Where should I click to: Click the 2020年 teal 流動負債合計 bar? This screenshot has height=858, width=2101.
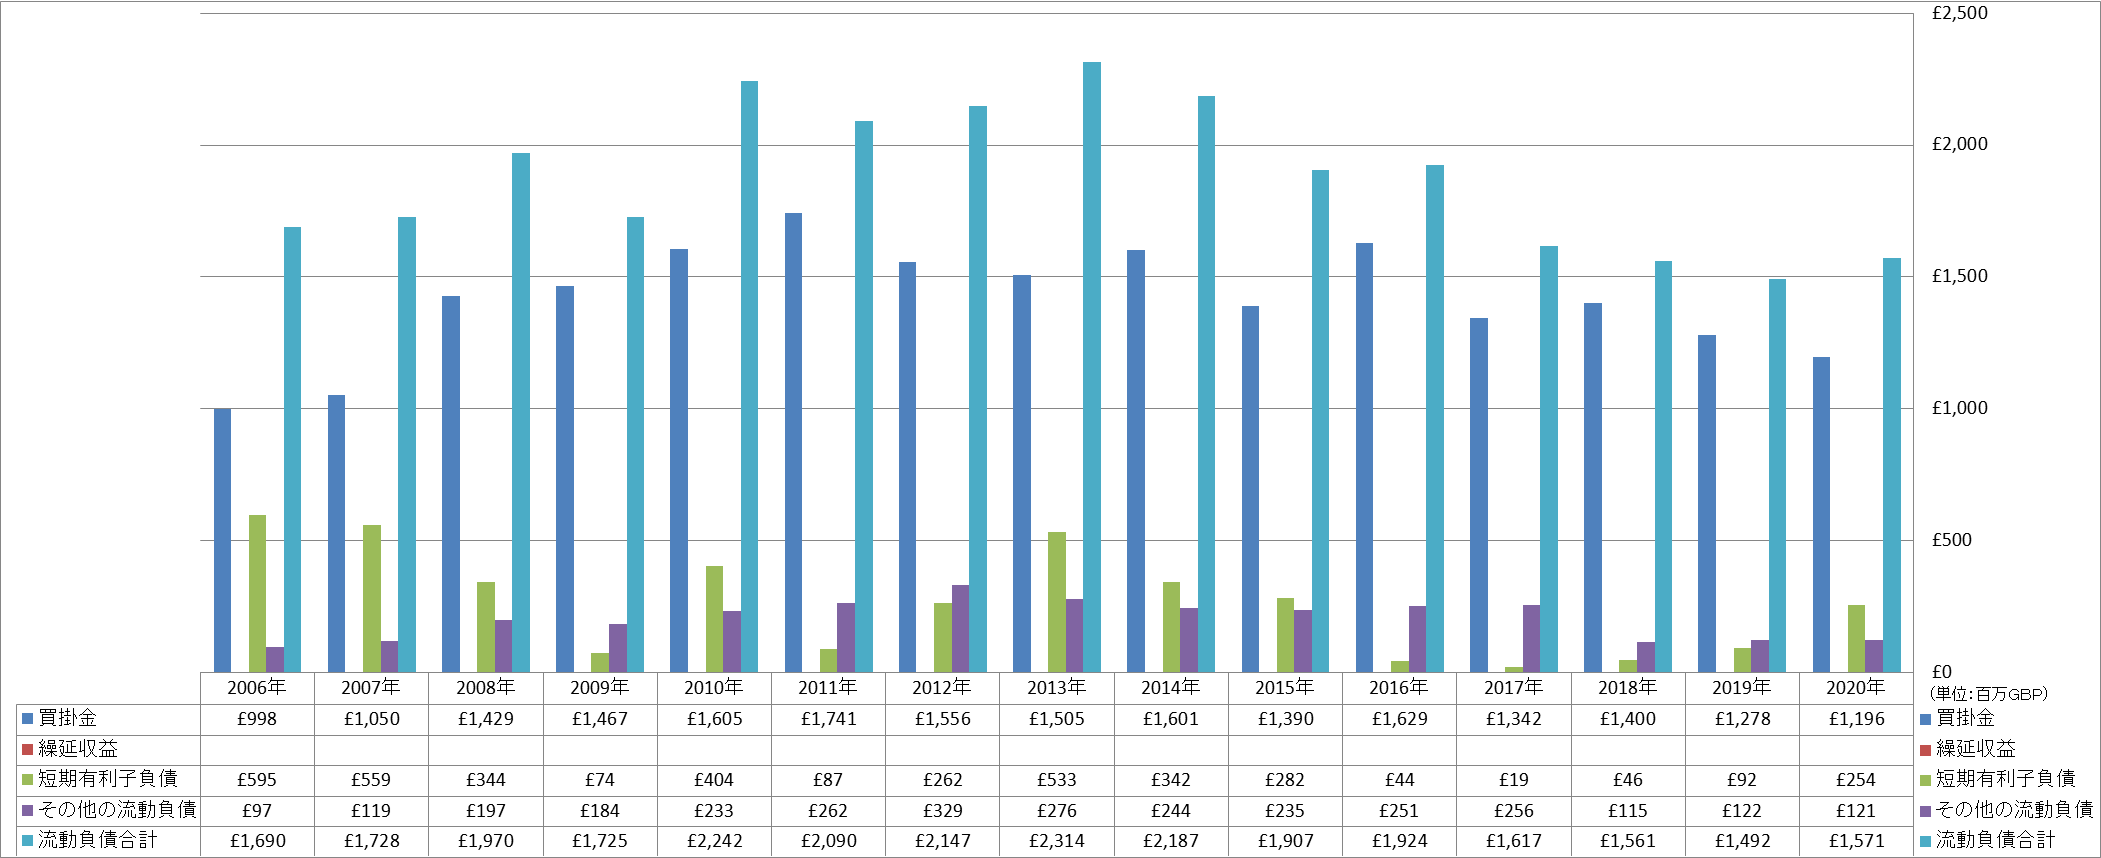(x=1892, y=465)
